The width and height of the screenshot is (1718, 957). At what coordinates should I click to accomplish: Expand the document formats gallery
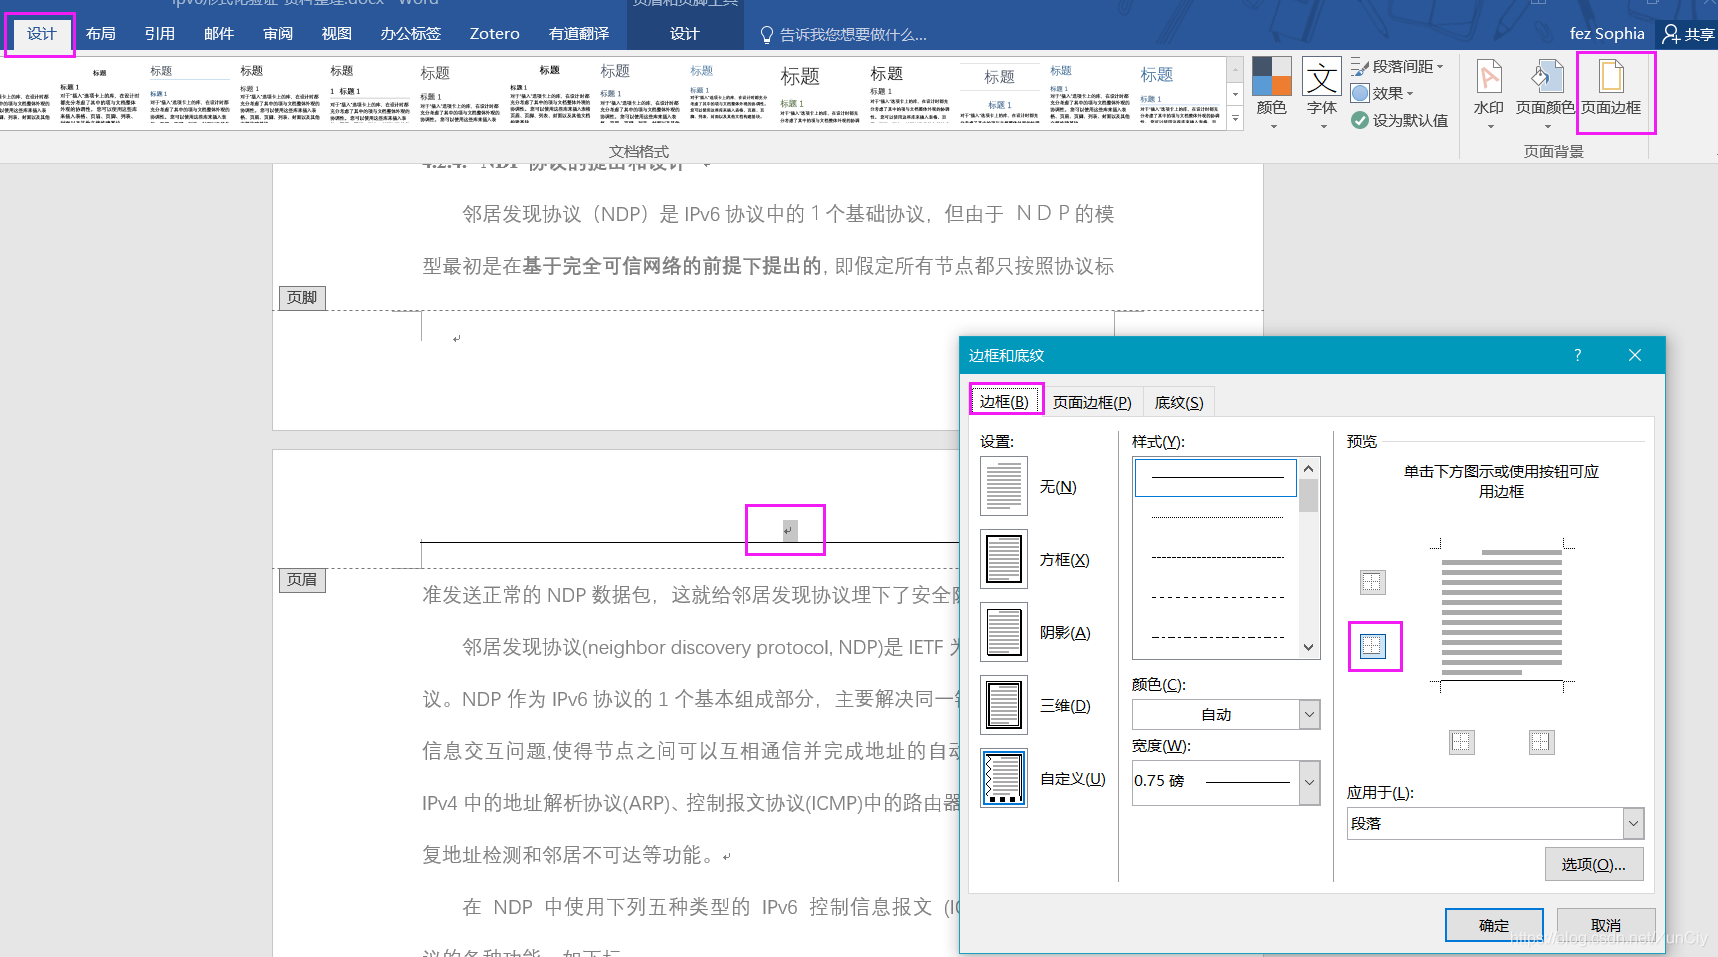1236,119
